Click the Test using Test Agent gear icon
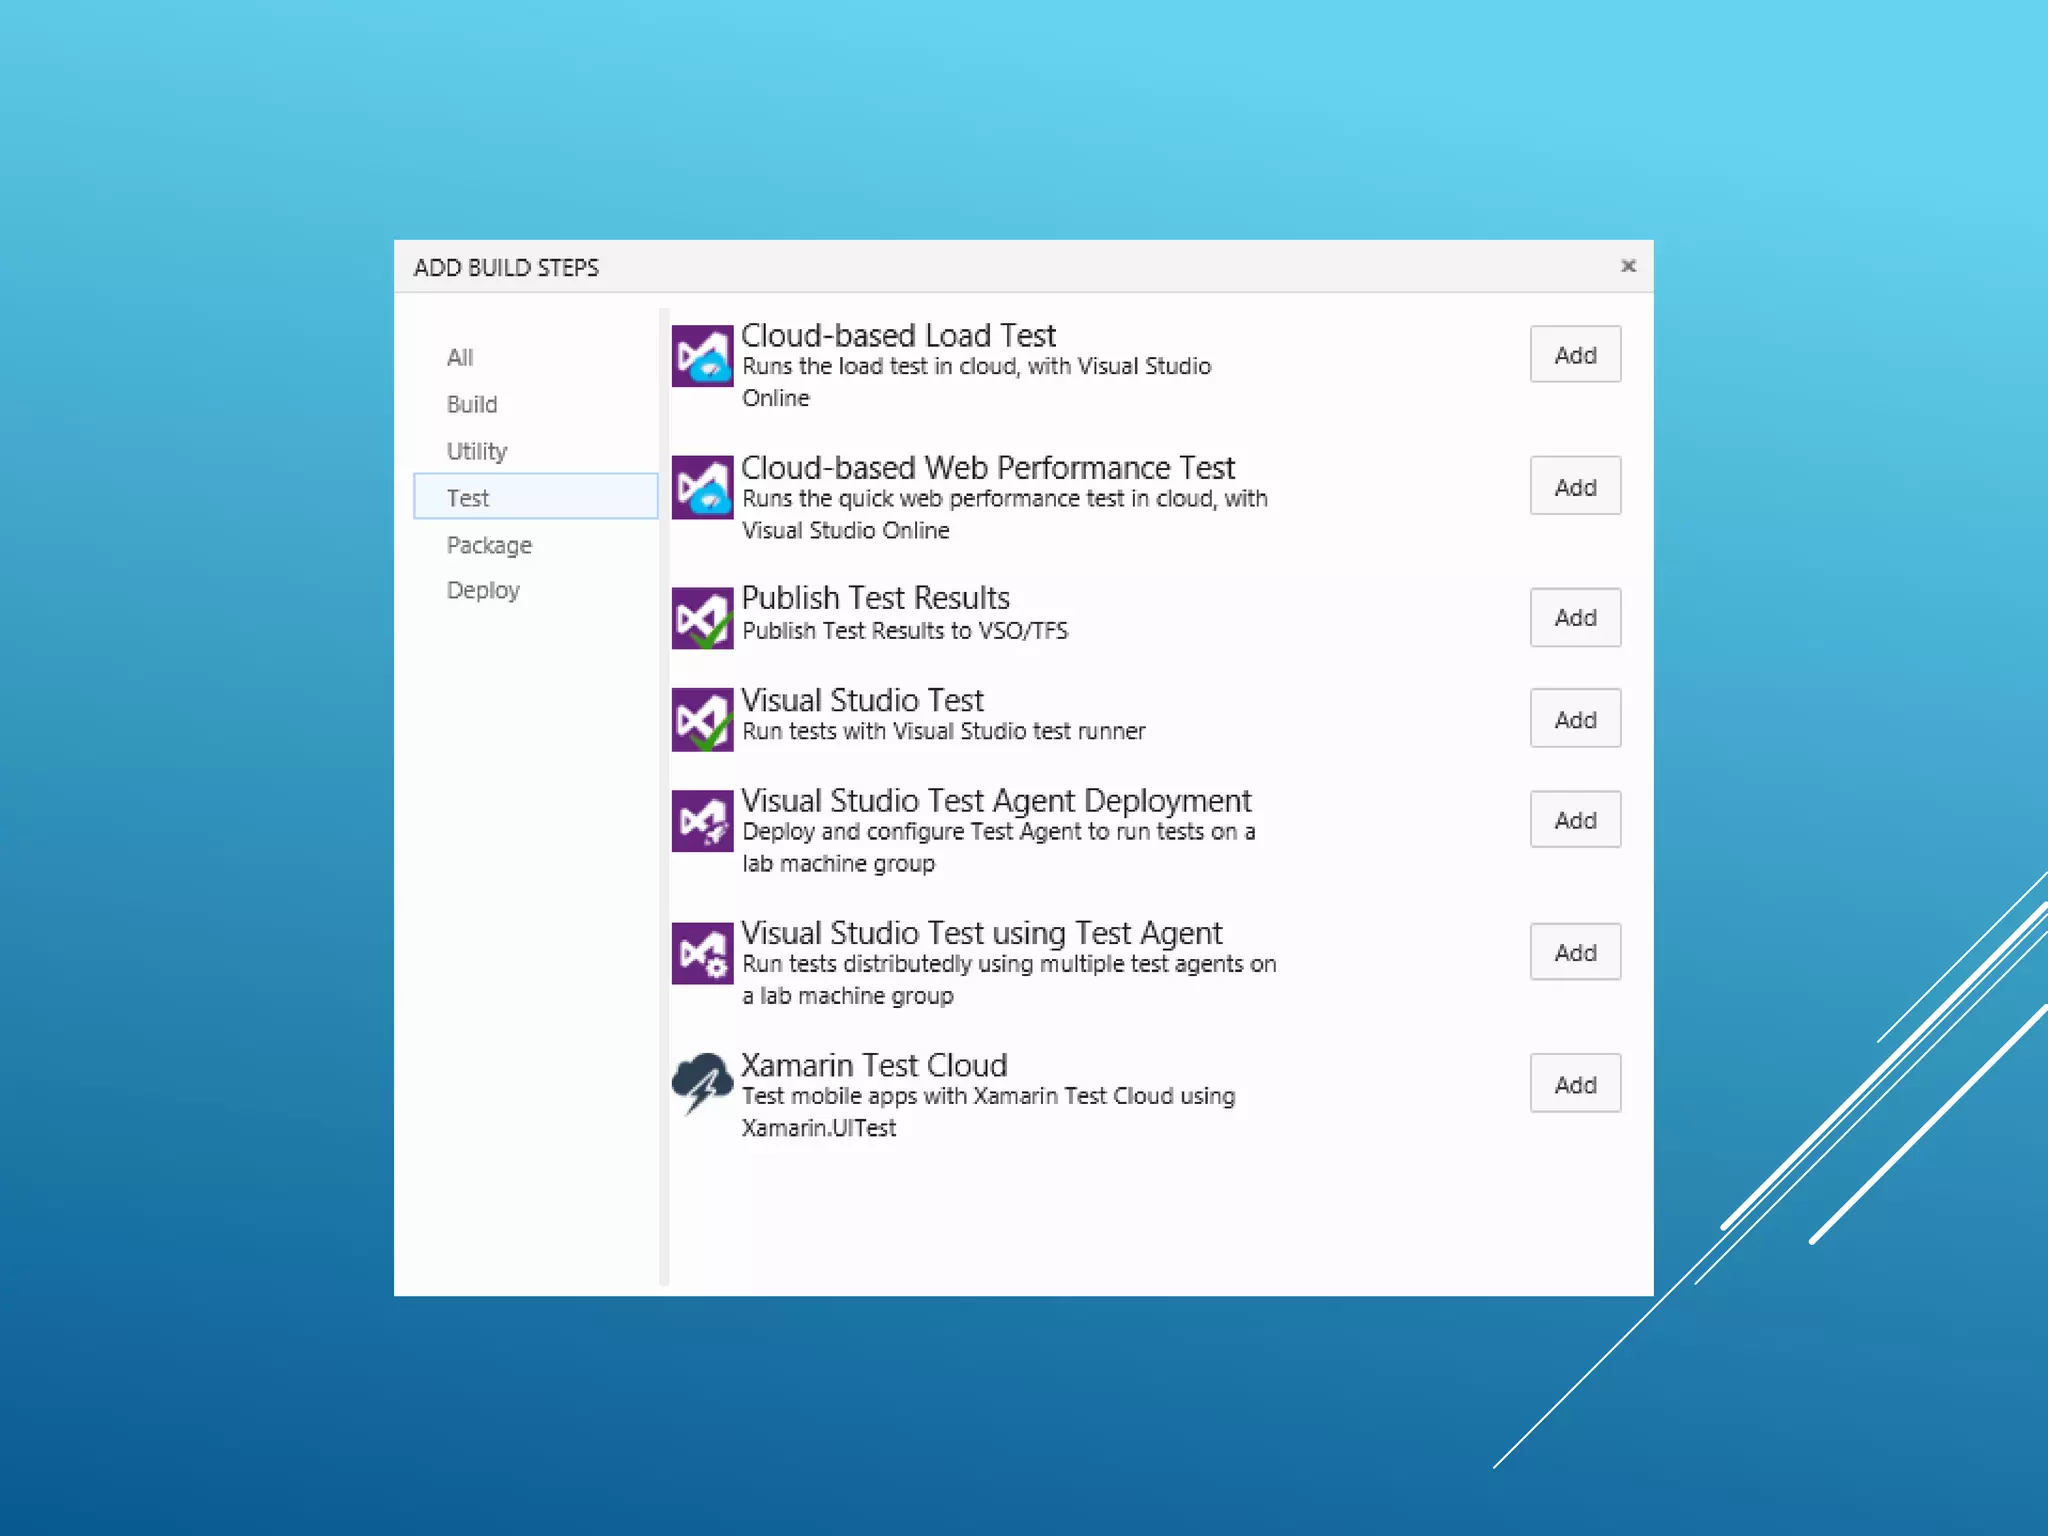Viewport: 2048px width, 1536px height. click(702, 953)
